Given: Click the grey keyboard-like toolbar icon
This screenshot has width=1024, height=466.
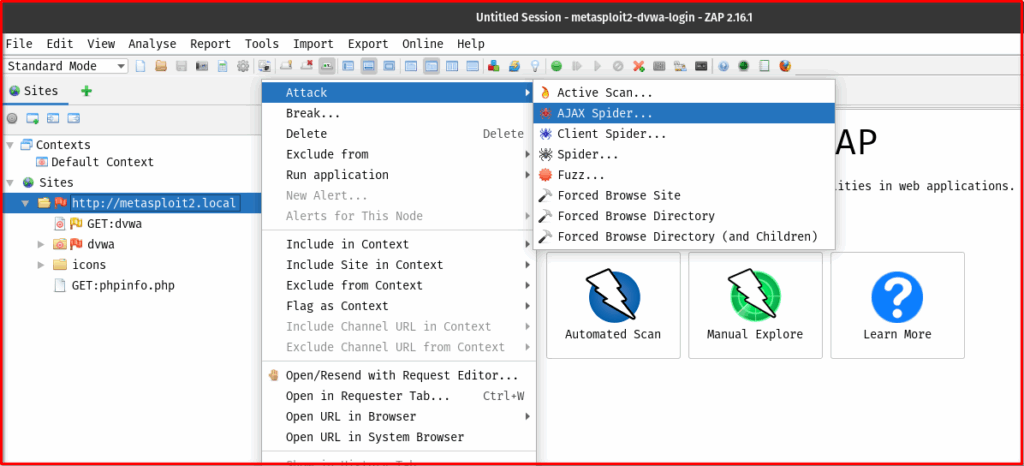Looking at the screenshot, I should point(659,66).
